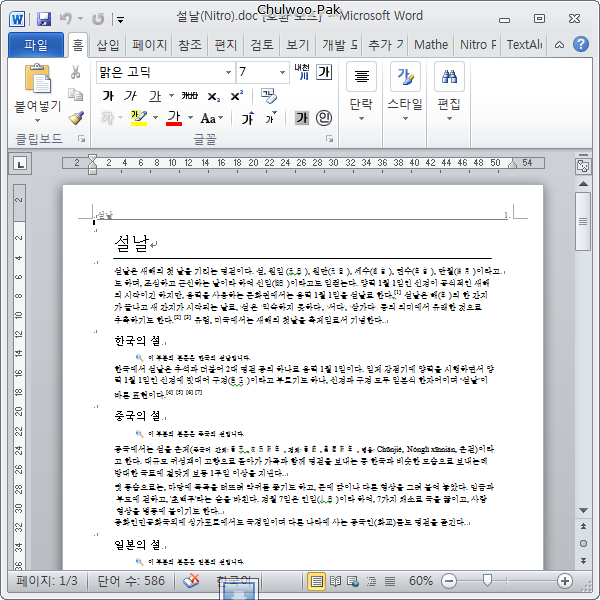Viewport: 600px width, 600px height.
Task: Expand underline style dropdown arrow
Action: [171, 96]
